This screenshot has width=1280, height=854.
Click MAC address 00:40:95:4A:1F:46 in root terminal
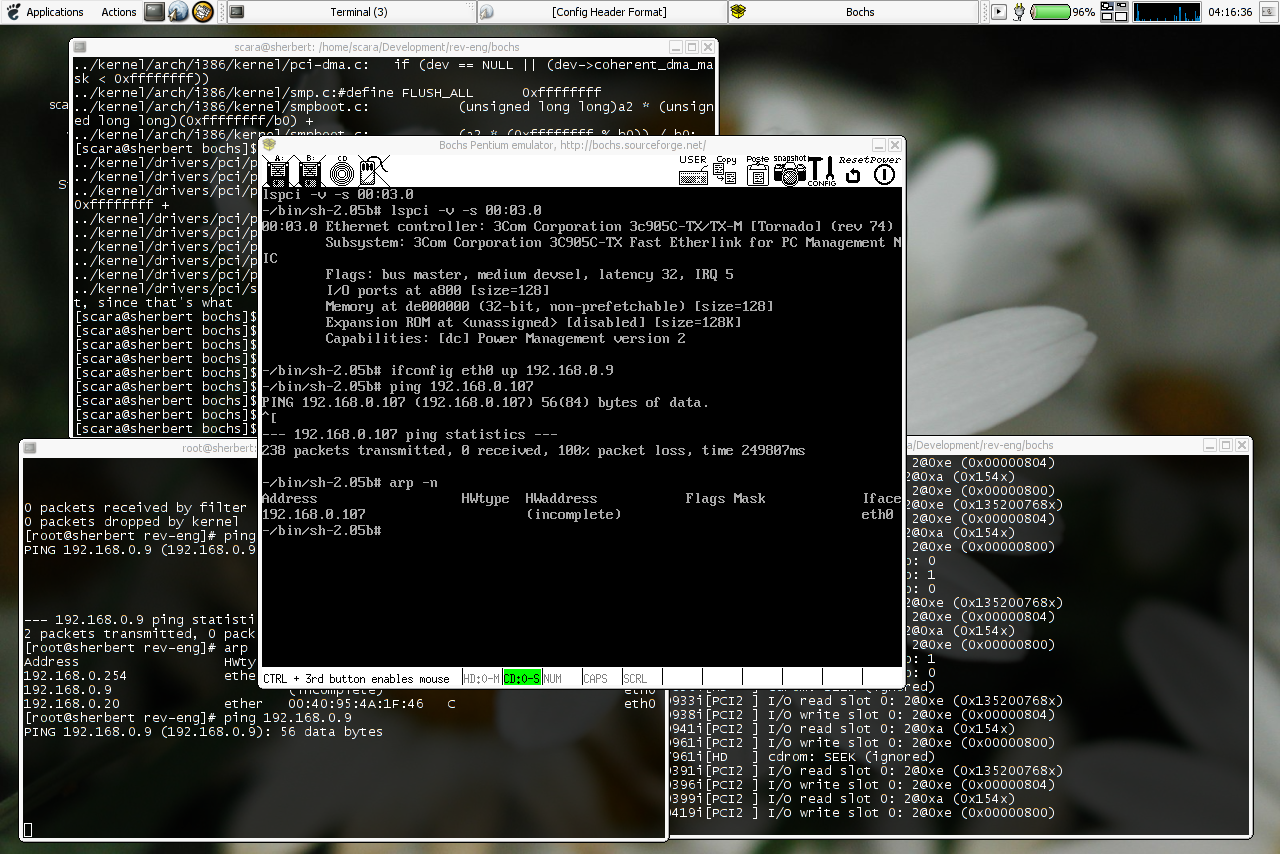pos(355,703)
